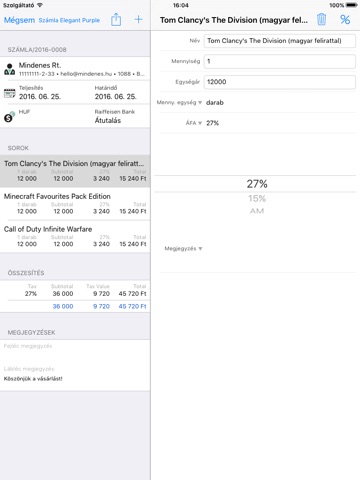Open discount via percent icon

345,20
